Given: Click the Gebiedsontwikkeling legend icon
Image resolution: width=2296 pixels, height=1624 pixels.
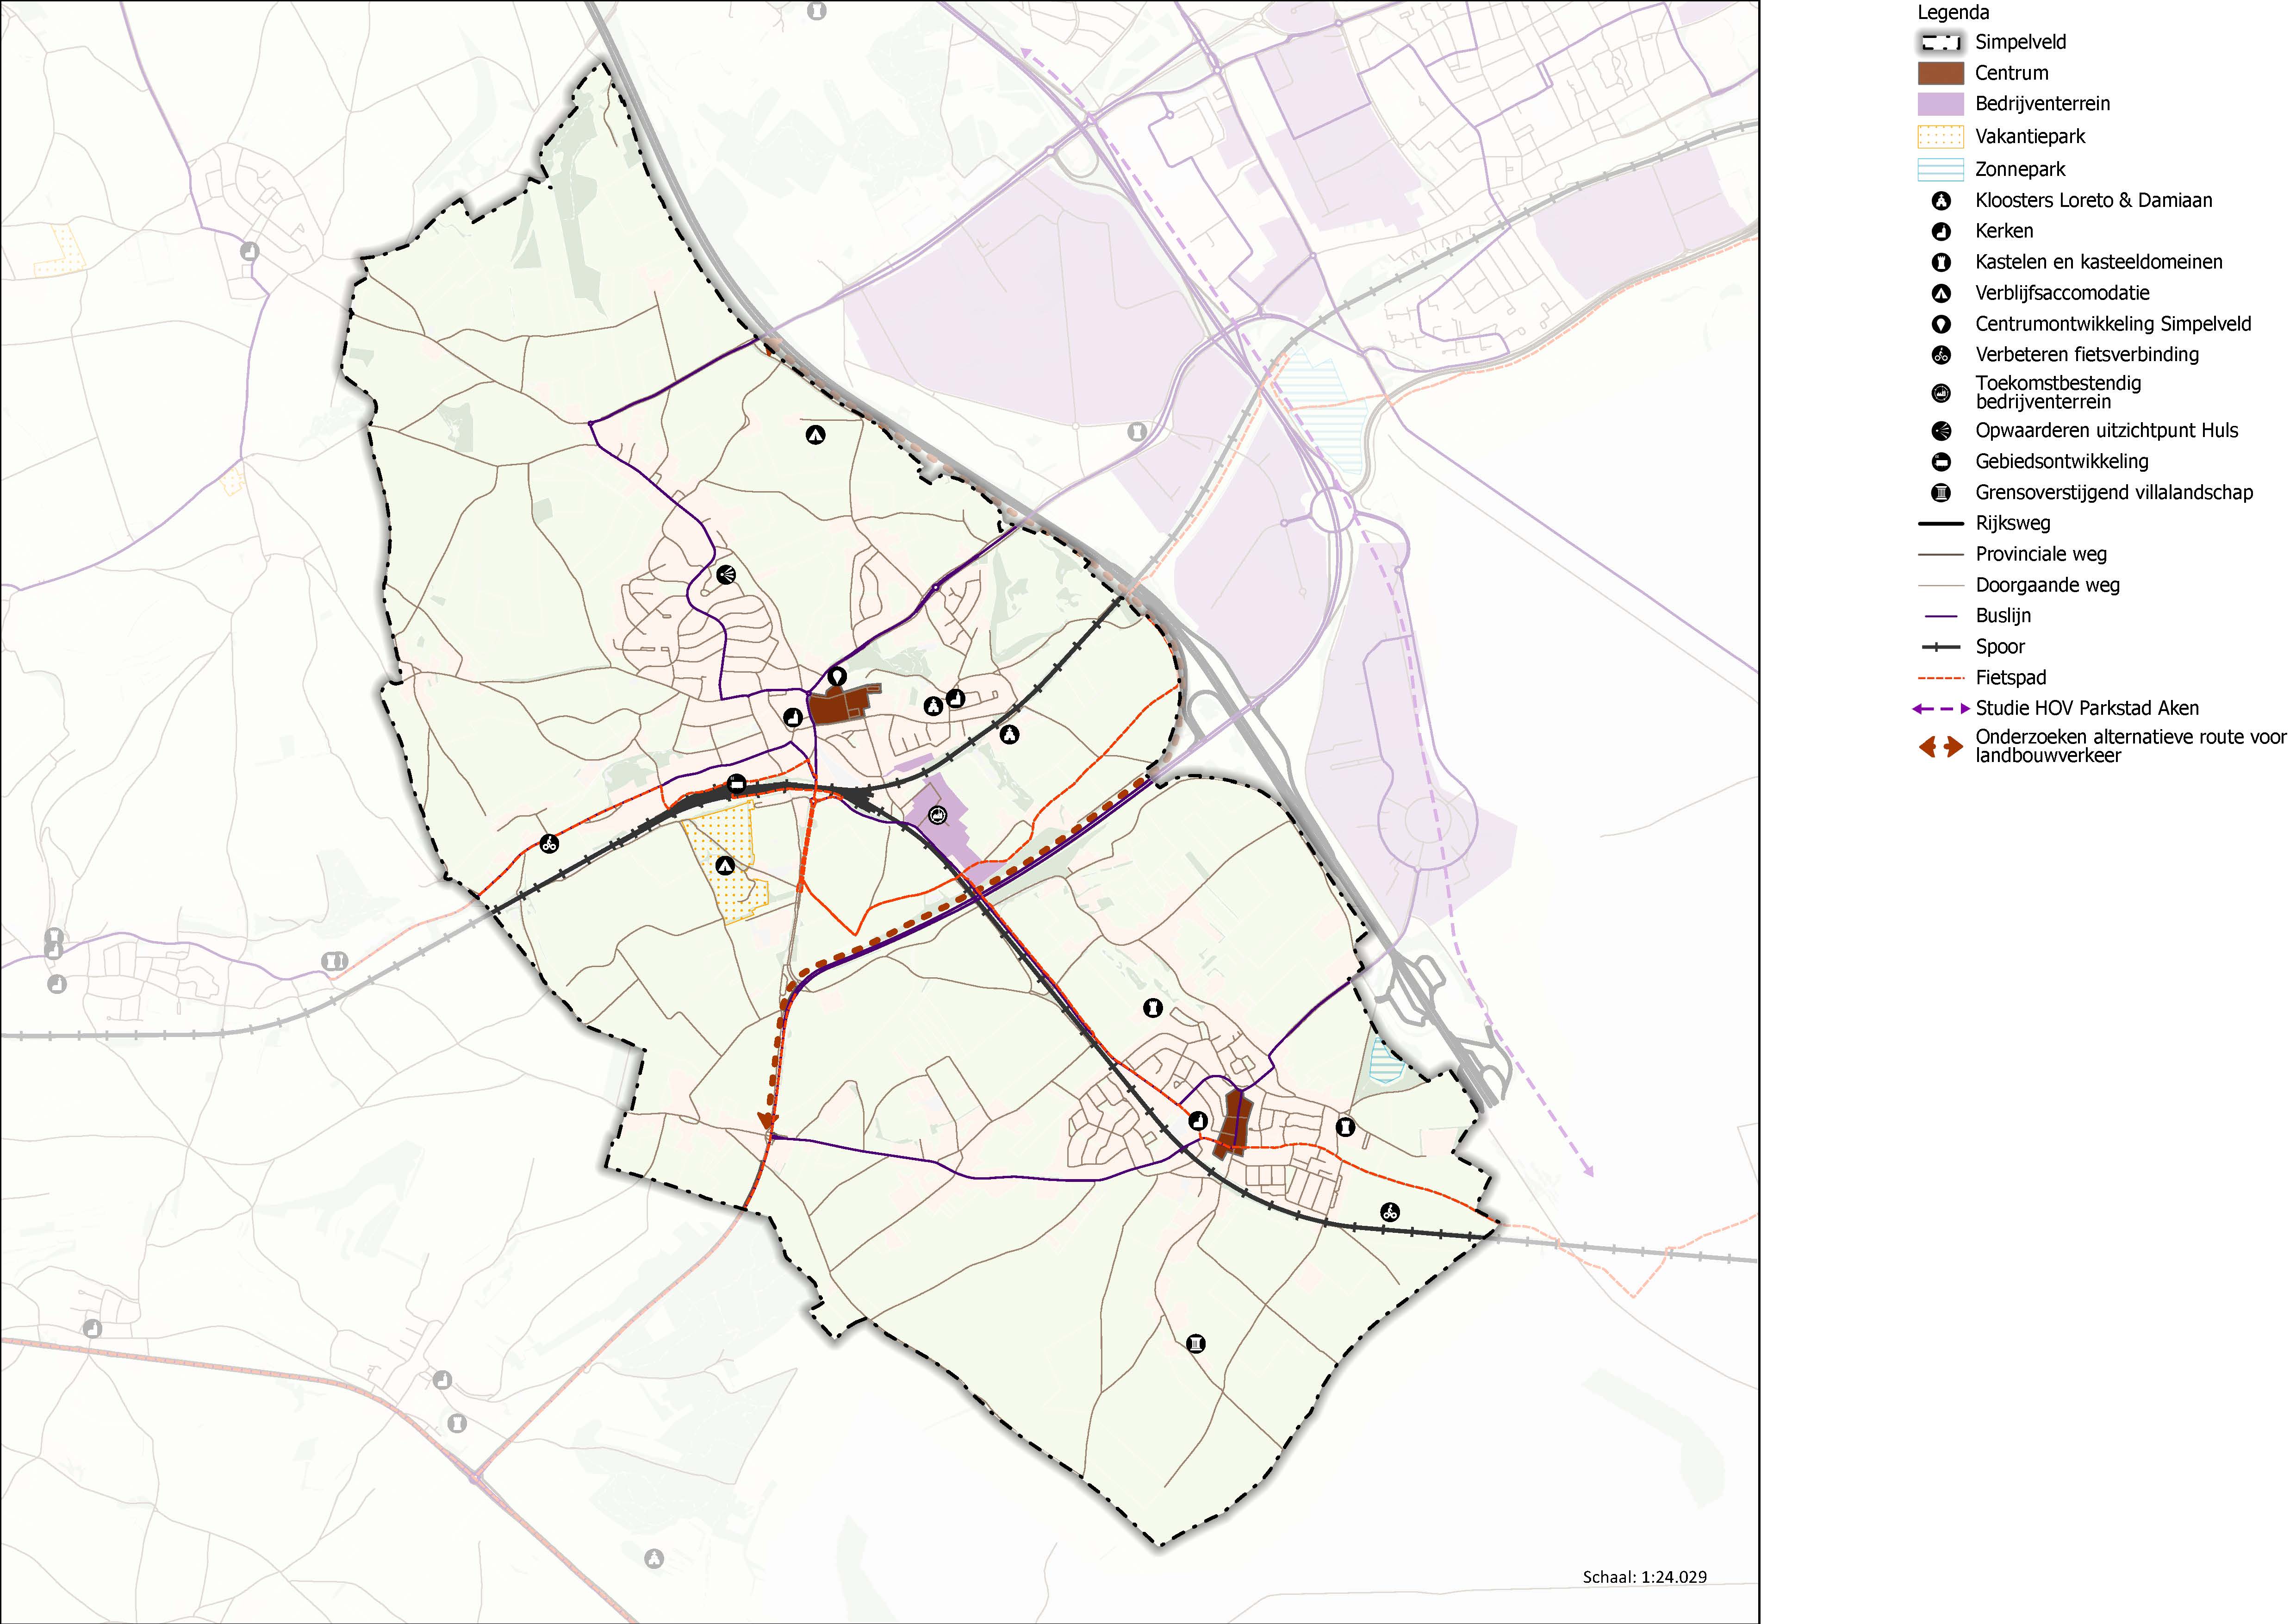Looking at the screenshot, I should 1941,462.
